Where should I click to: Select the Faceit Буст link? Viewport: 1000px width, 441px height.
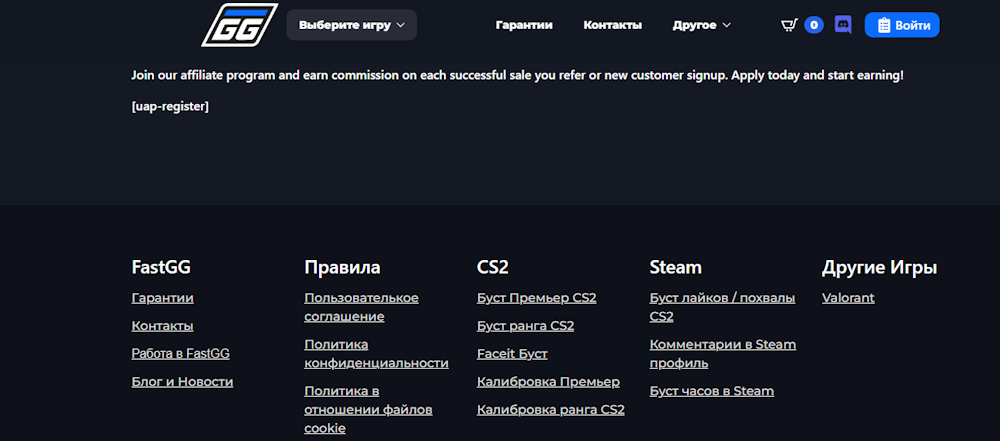(x=512, y=353)
